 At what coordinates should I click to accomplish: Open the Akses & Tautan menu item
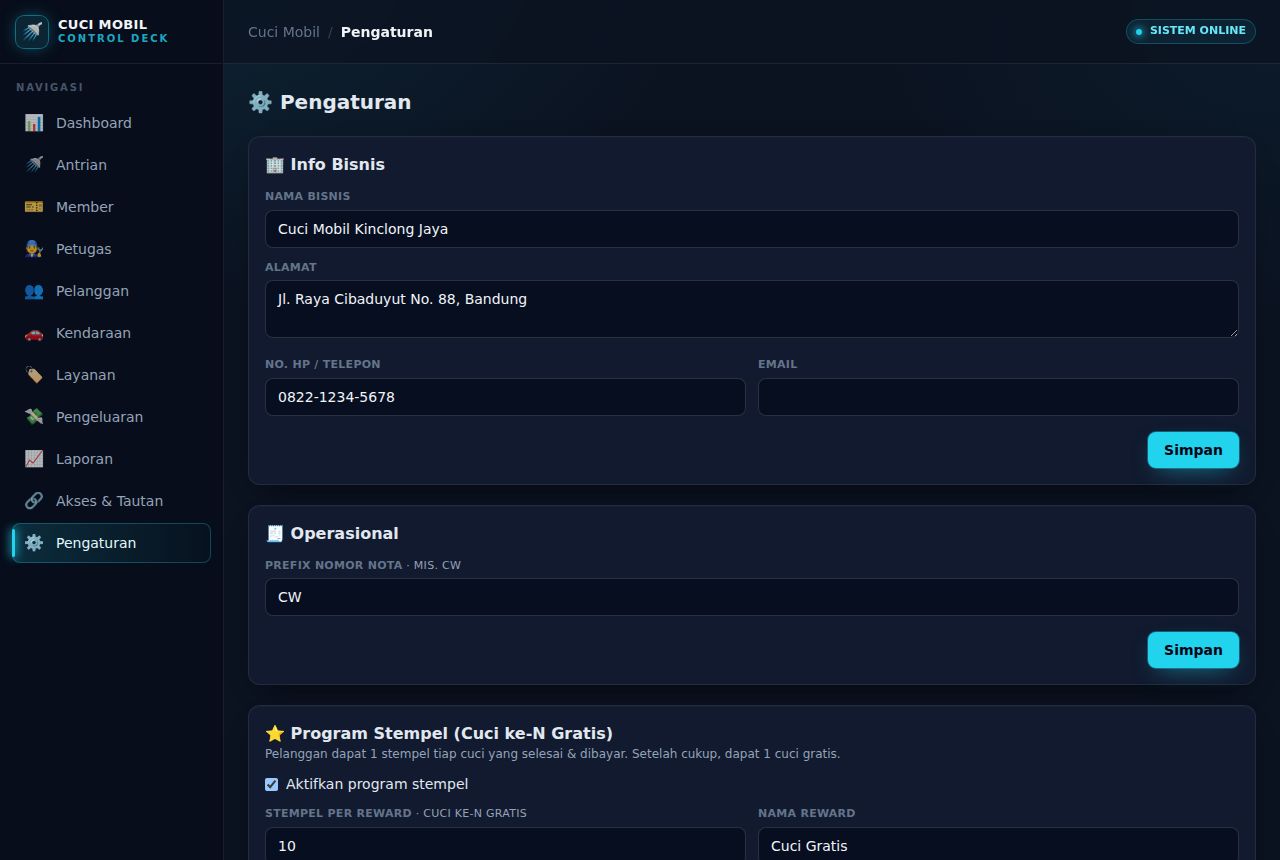pyautogui.click(x=111, y=501)
